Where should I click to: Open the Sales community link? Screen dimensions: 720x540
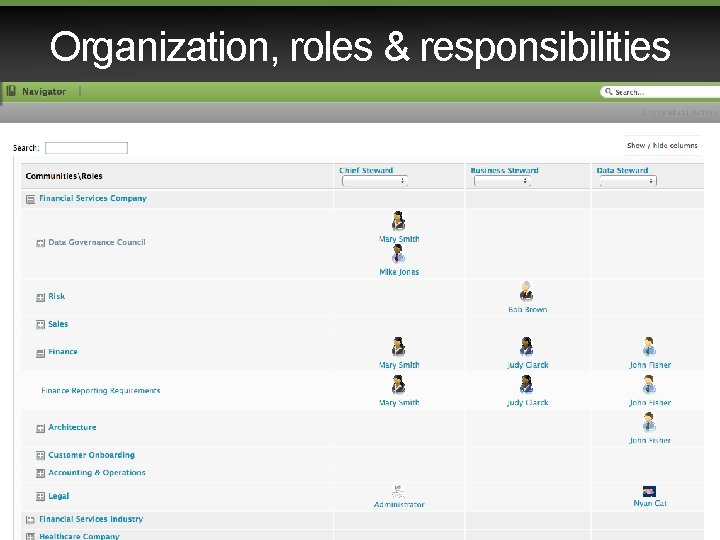pos(58,324)
